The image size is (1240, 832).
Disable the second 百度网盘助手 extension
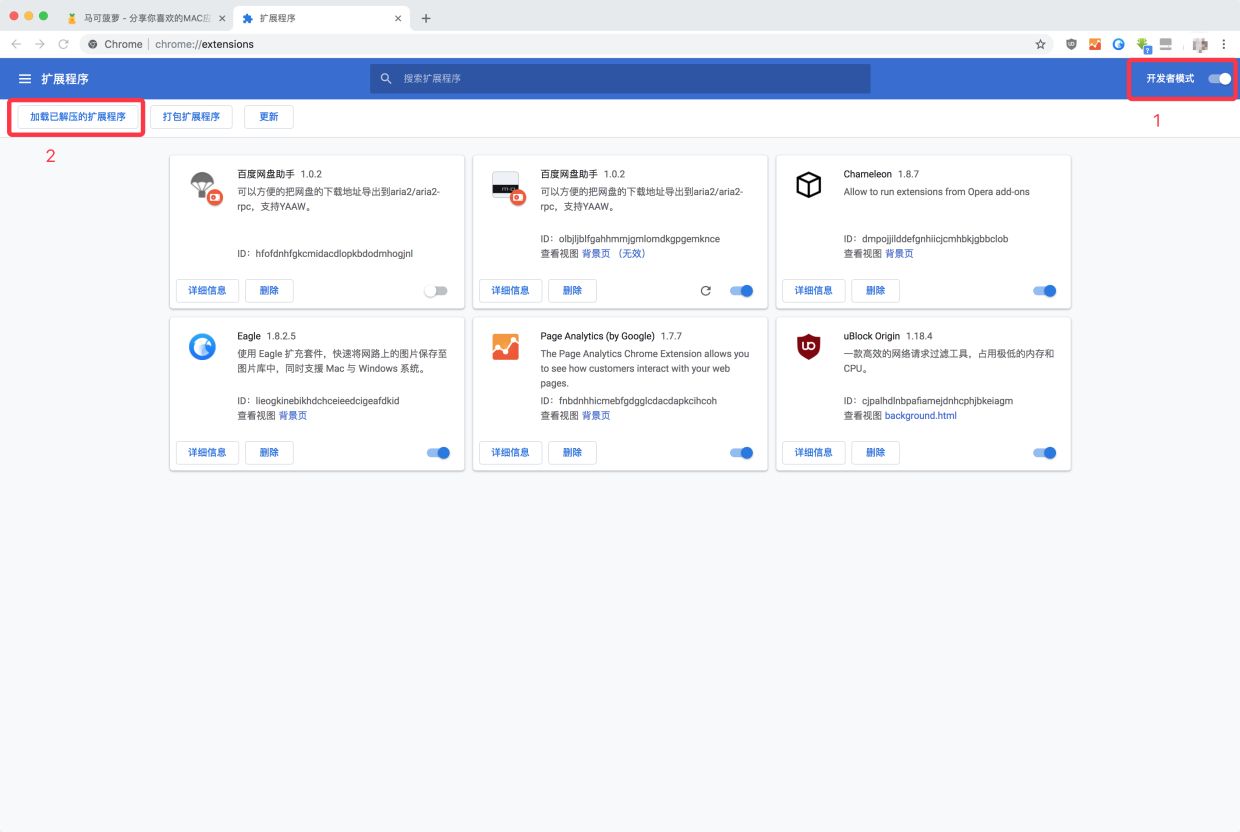click(741, 291)
